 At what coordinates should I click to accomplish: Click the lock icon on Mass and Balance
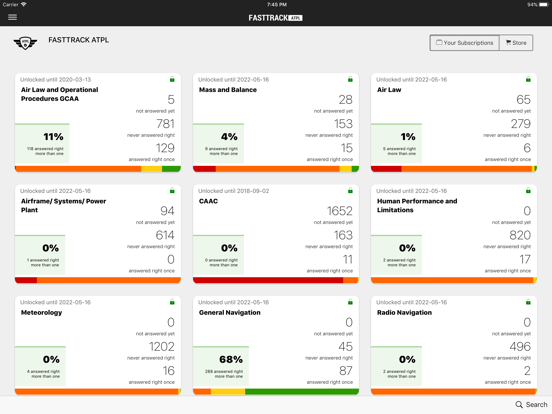(350, 80)
